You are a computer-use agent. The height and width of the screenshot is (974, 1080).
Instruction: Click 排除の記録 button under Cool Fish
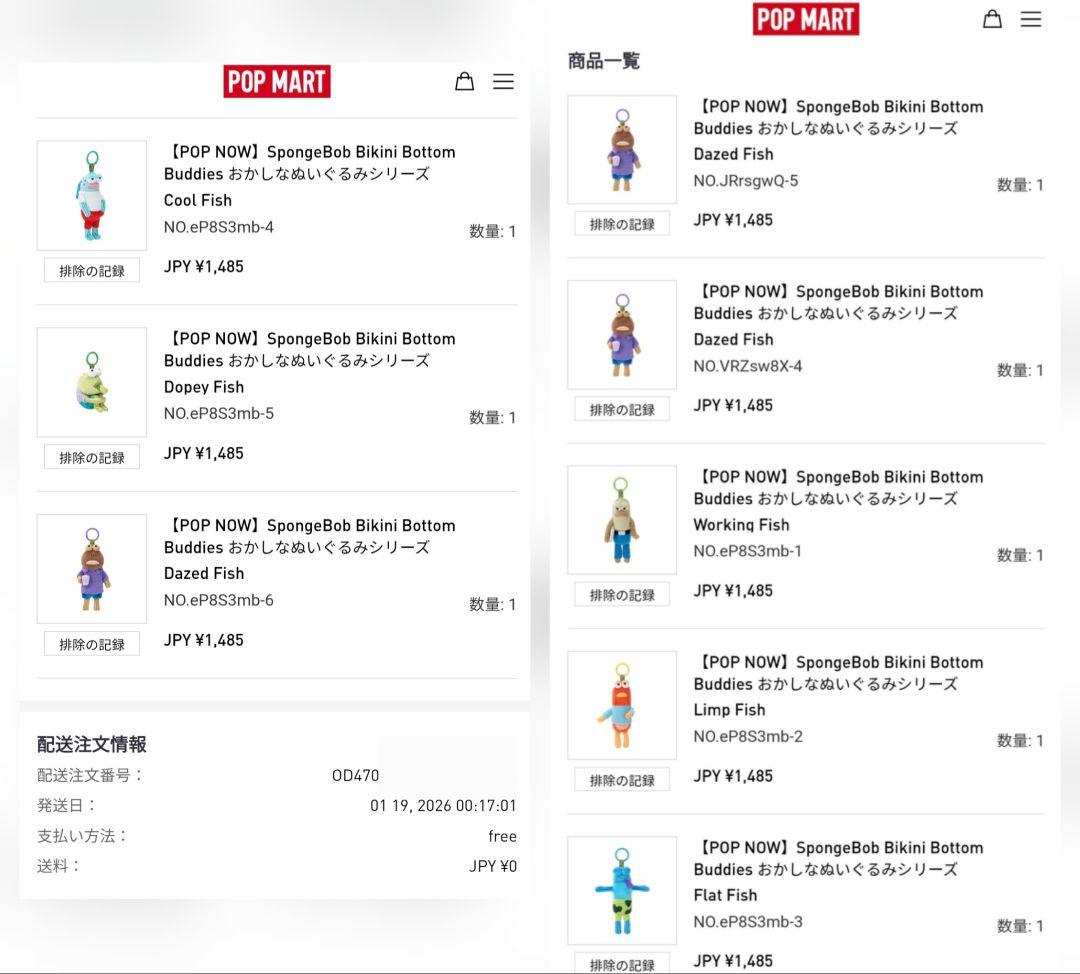92,271
